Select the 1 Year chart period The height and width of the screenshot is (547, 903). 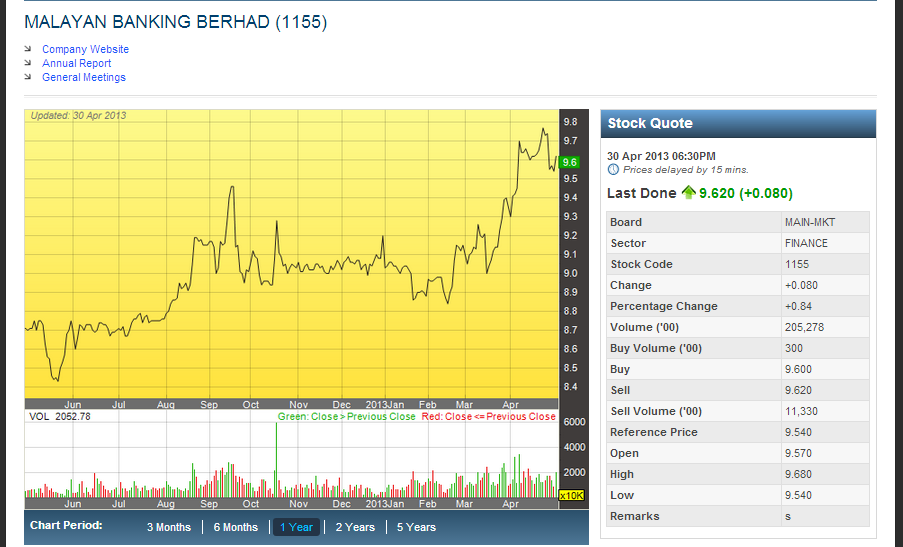[x=296, y=527]
